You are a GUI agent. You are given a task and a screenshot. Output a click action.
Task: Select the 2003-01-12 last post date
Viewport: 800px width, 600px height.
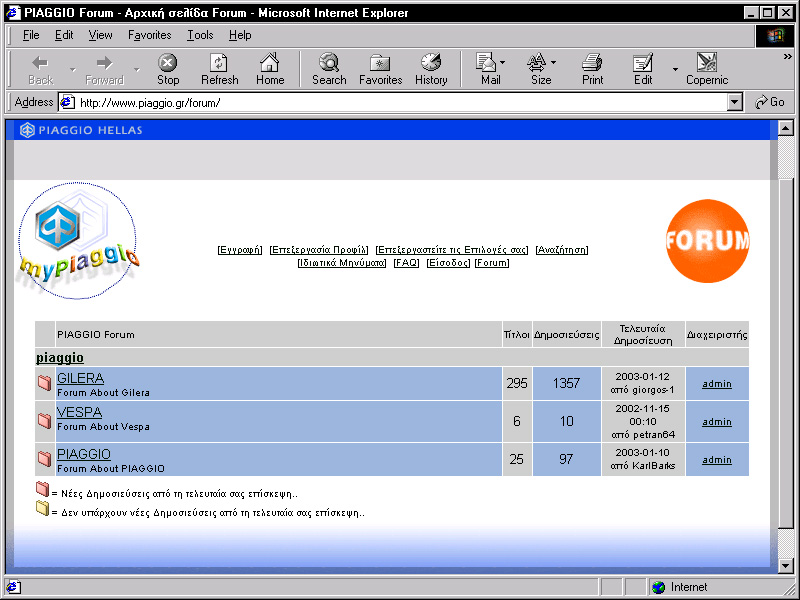(642, 377)
